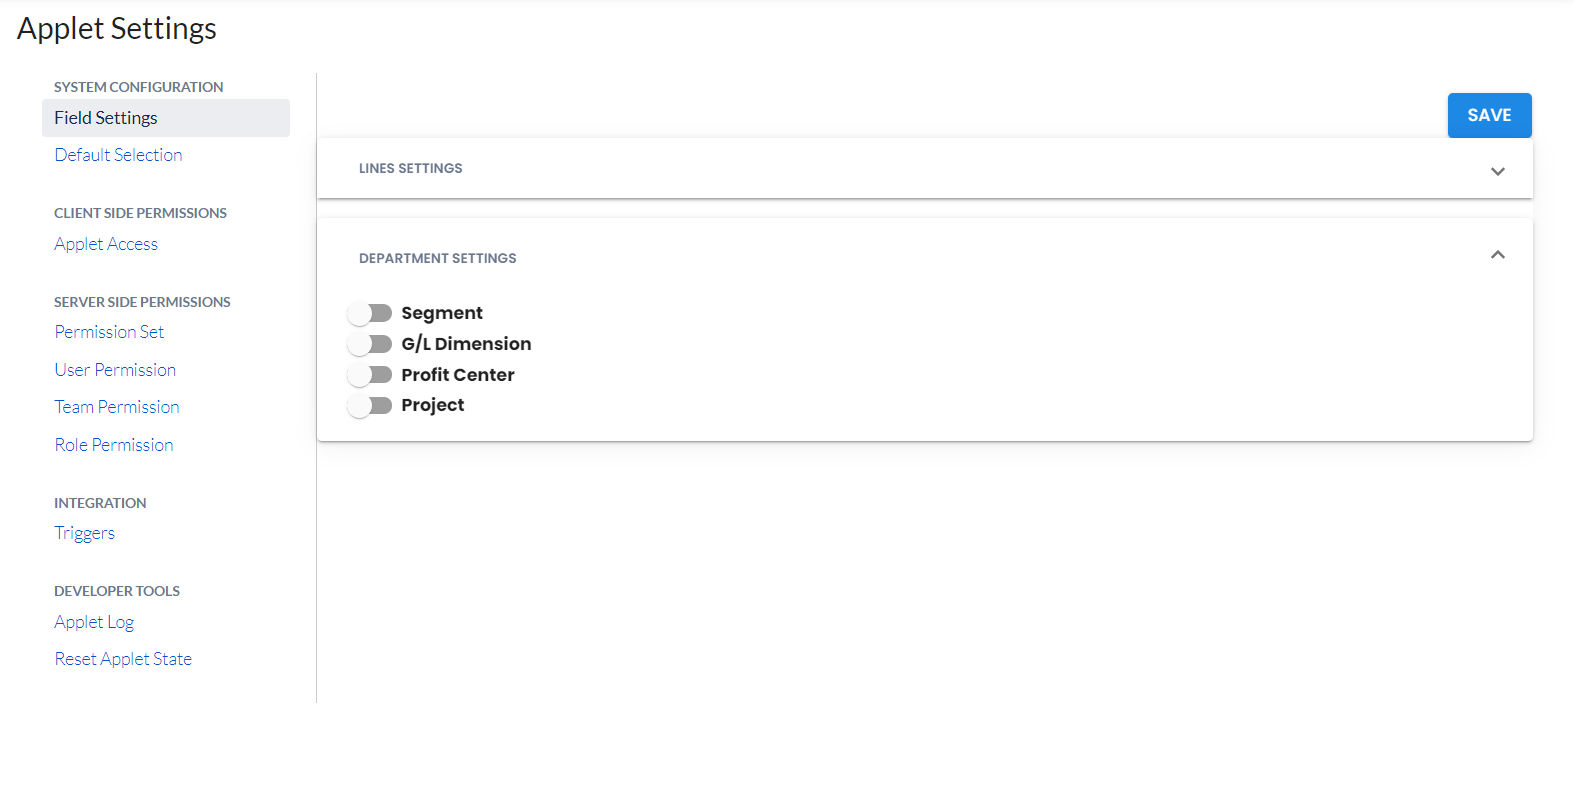This screenshot has width=1574, height=791.
Task: Open the Default Selection page
Action: (x=118, y=155)
